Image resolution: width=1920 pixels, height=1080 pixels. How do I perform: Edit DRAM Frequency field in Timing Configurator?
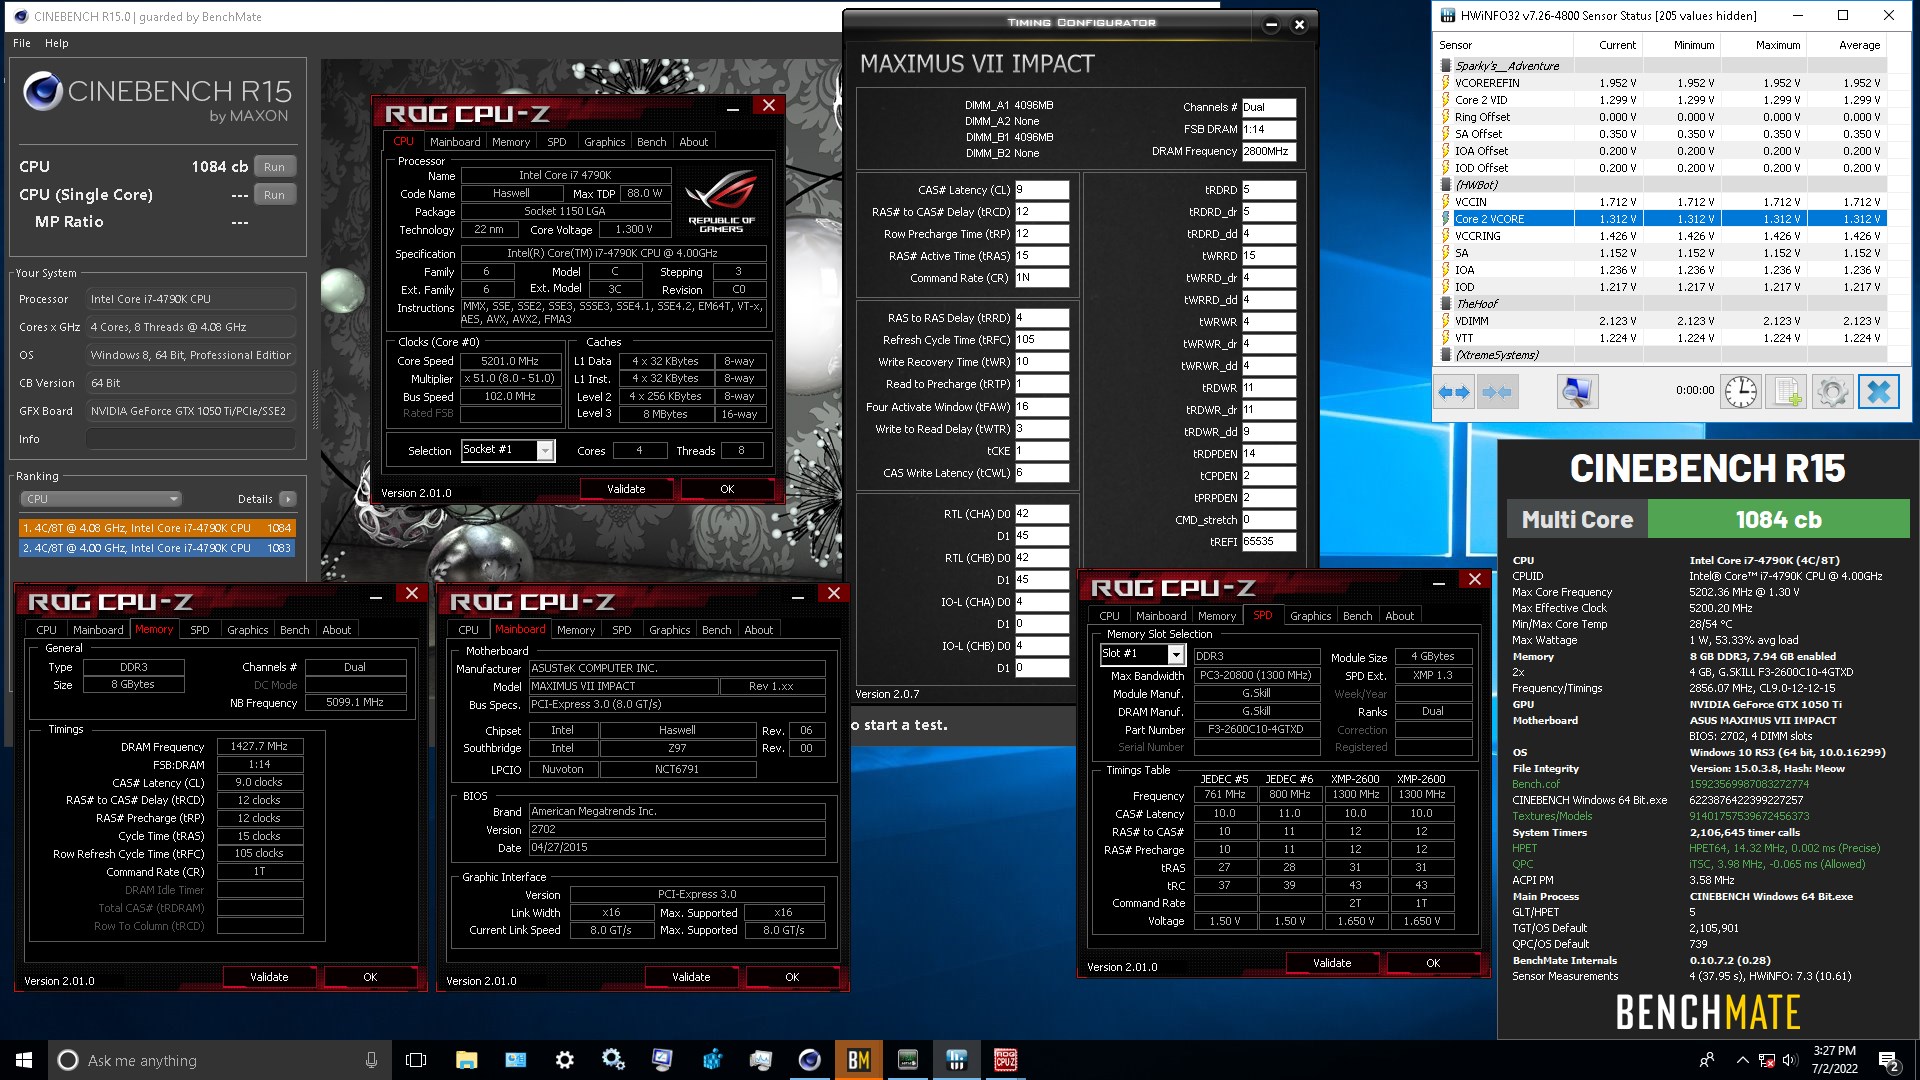1269,152
